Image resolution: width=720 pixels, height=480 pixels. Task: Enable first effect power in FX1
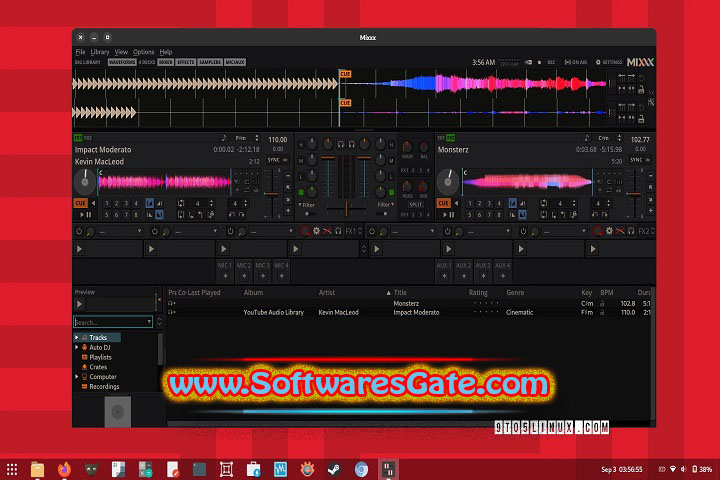pyautogui.click(x=79, y=232)
